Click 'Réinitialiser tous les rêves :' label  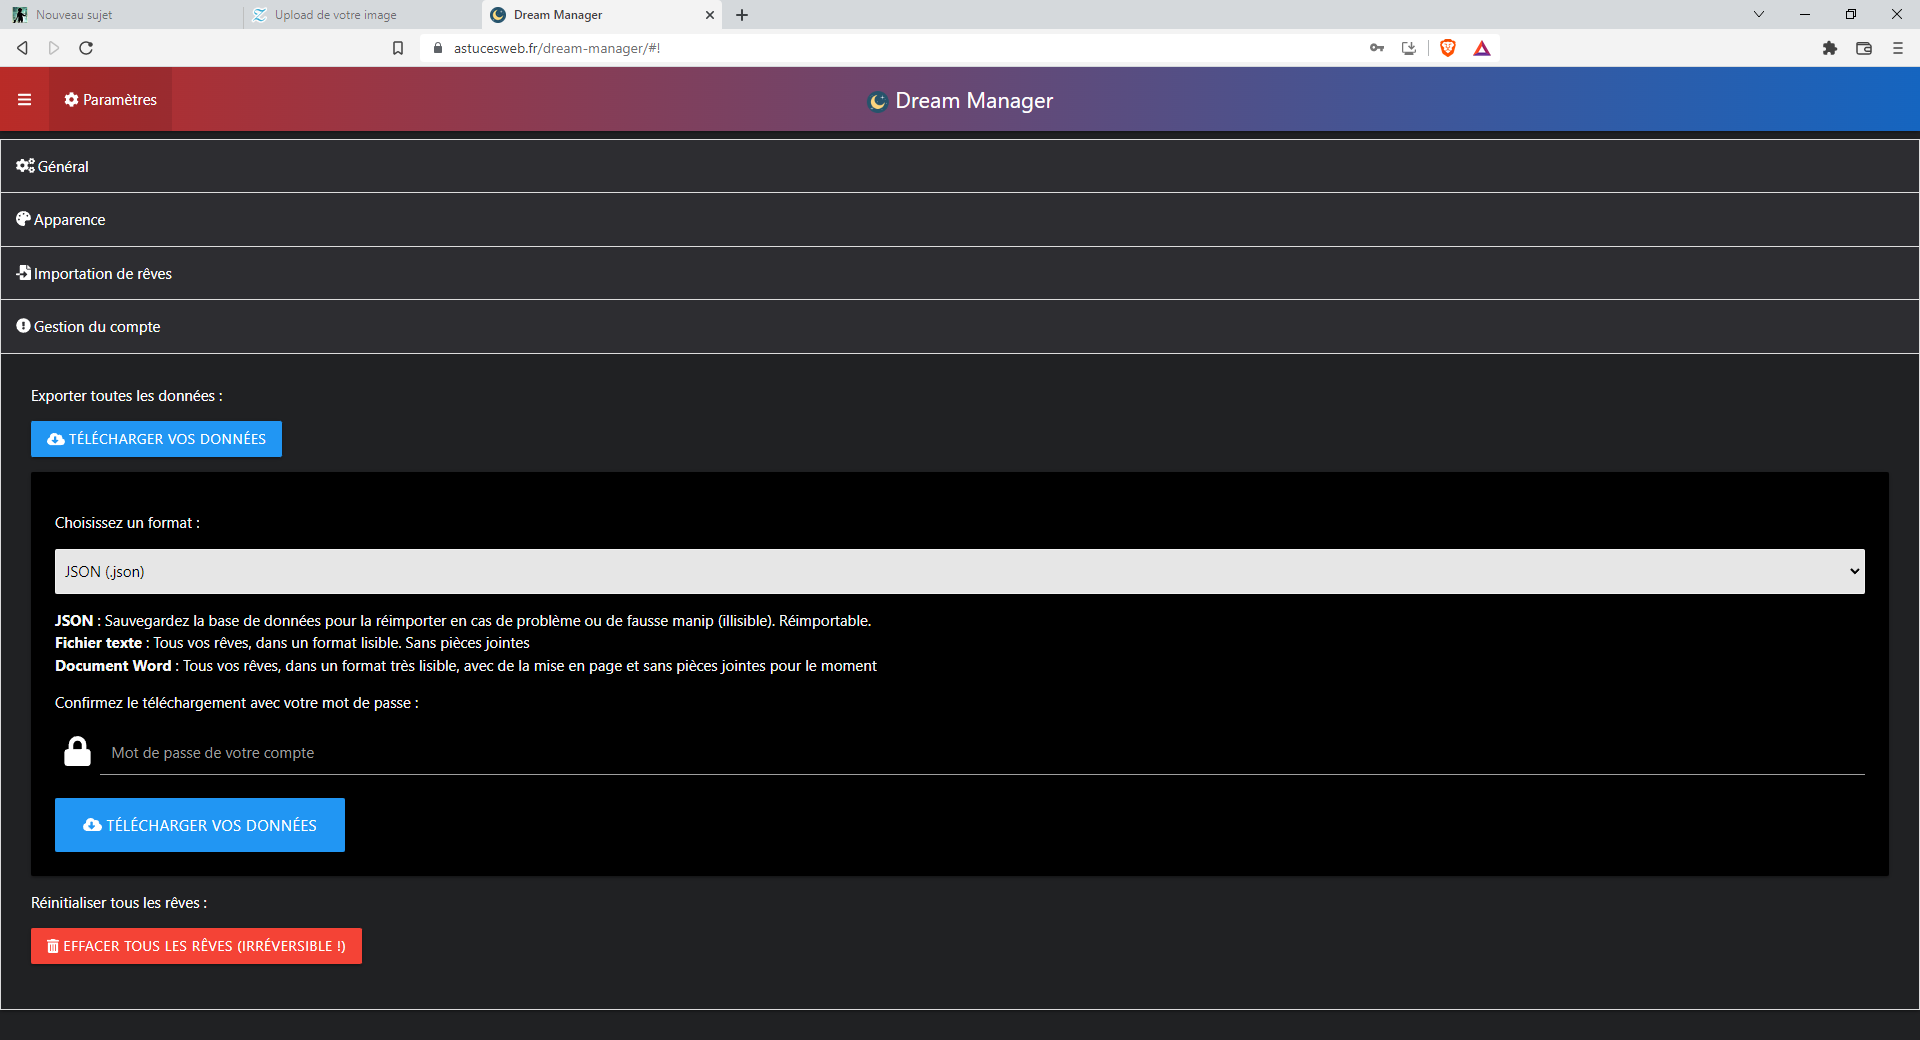pos(119,903)
